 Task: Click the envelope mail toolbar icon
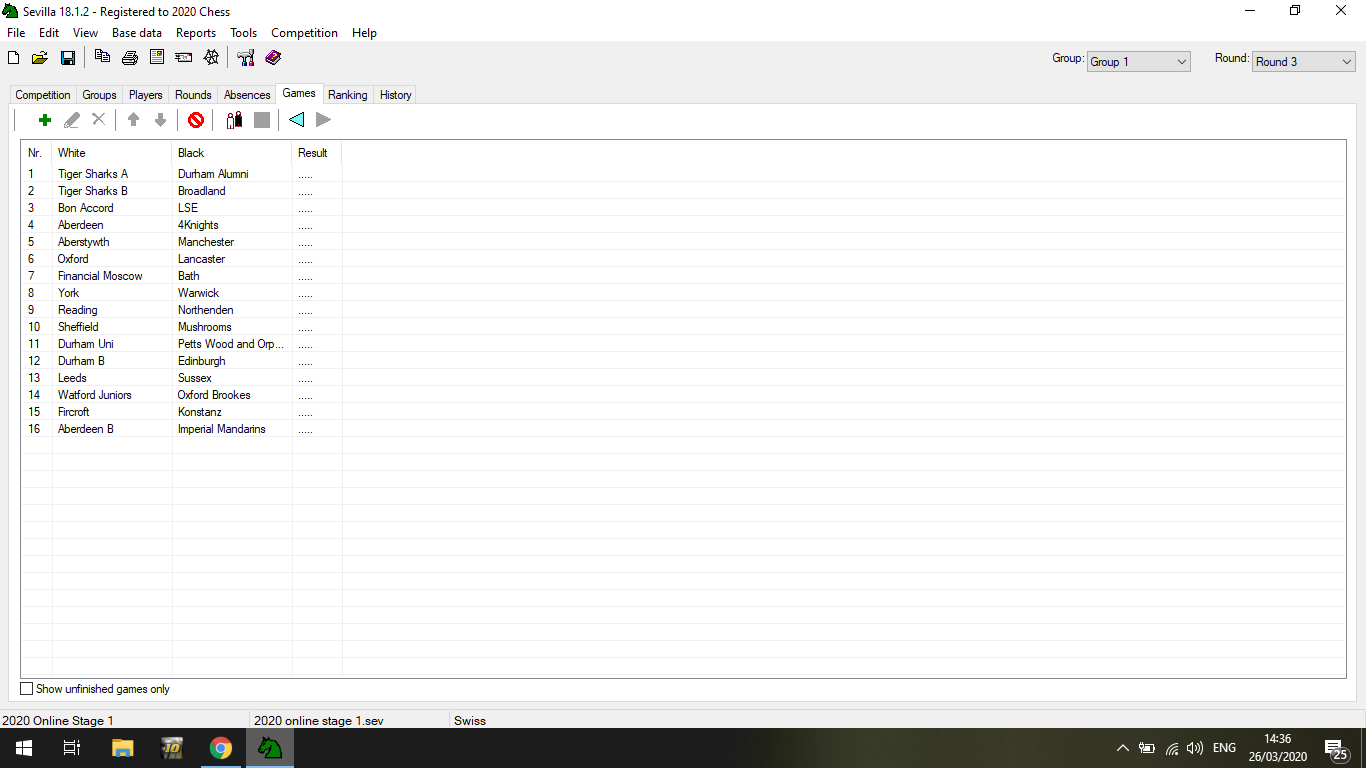point(184,58)
